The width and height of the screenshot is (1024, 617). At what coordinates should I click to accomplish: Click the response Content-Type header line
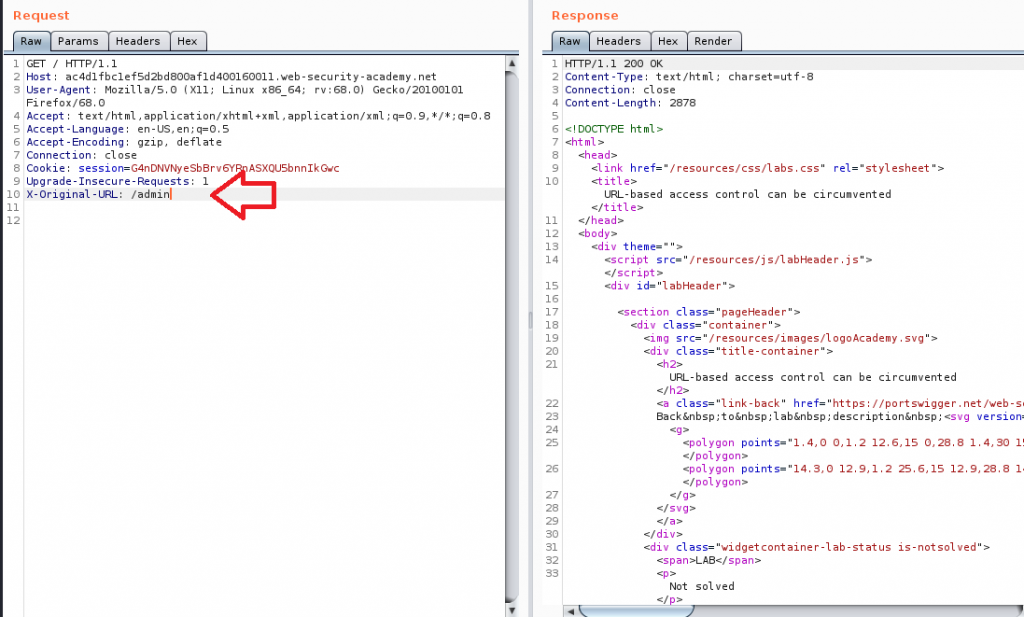tap(689, 77)
